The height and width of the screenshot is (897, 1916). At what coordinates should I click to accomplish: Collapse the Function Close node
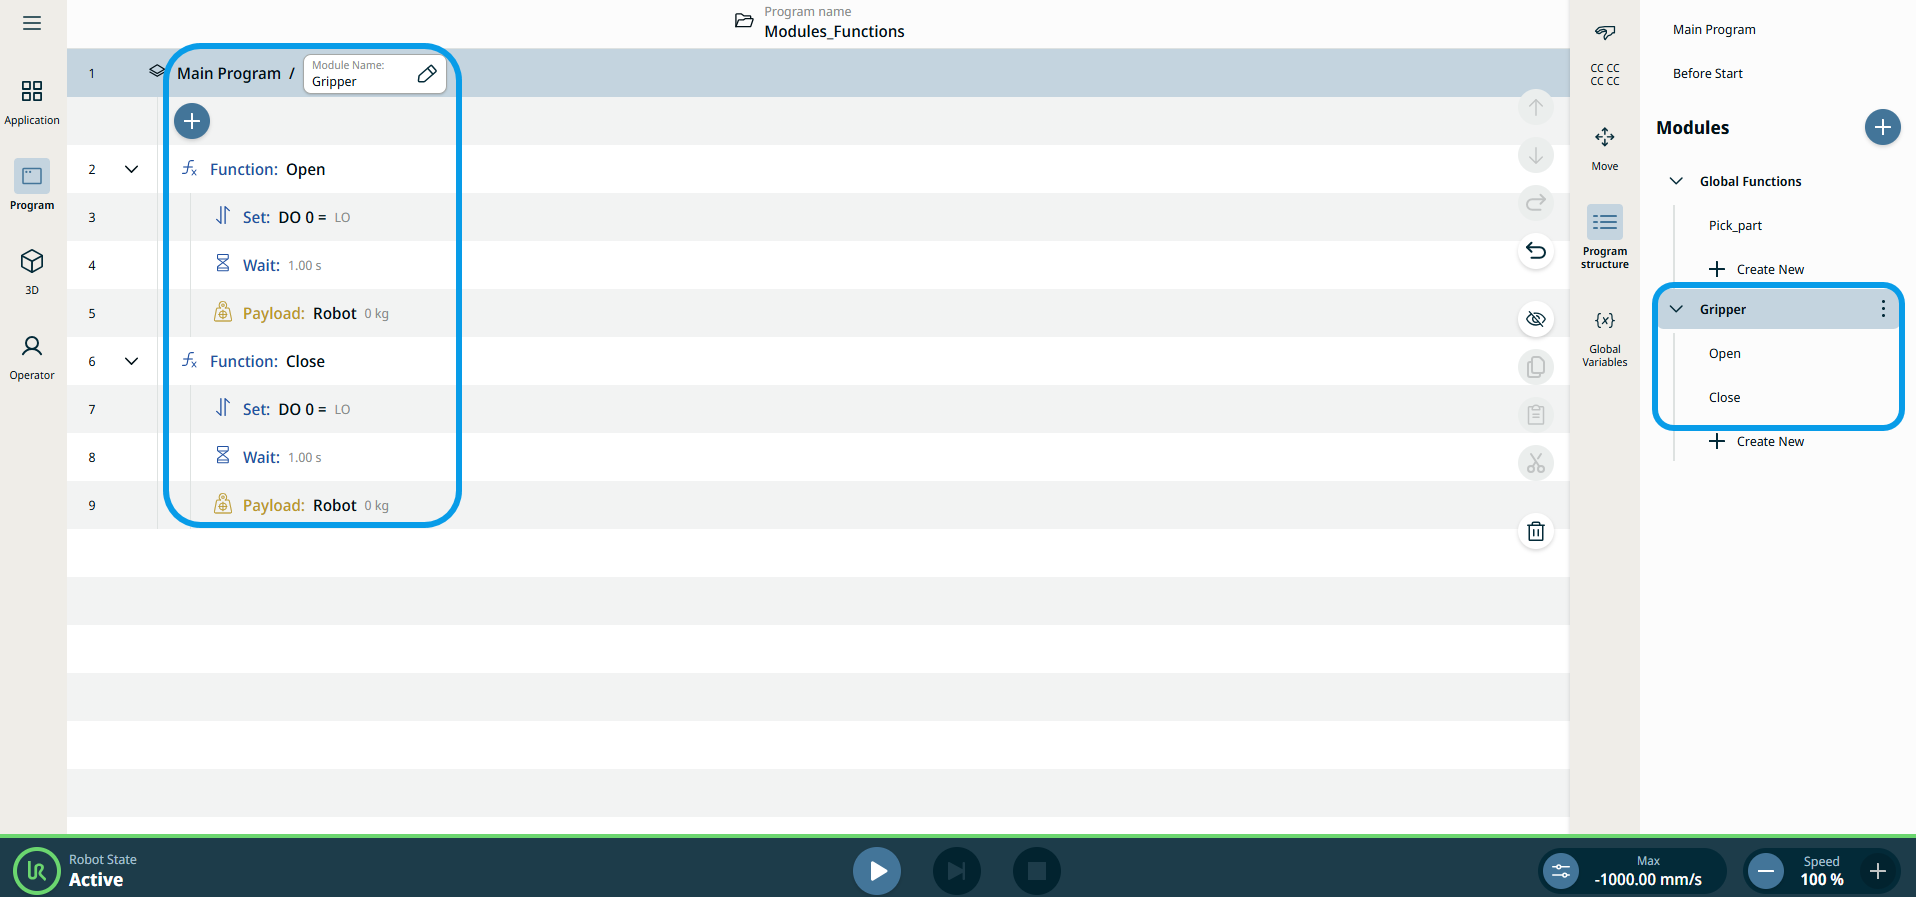(x=131, y=361)
